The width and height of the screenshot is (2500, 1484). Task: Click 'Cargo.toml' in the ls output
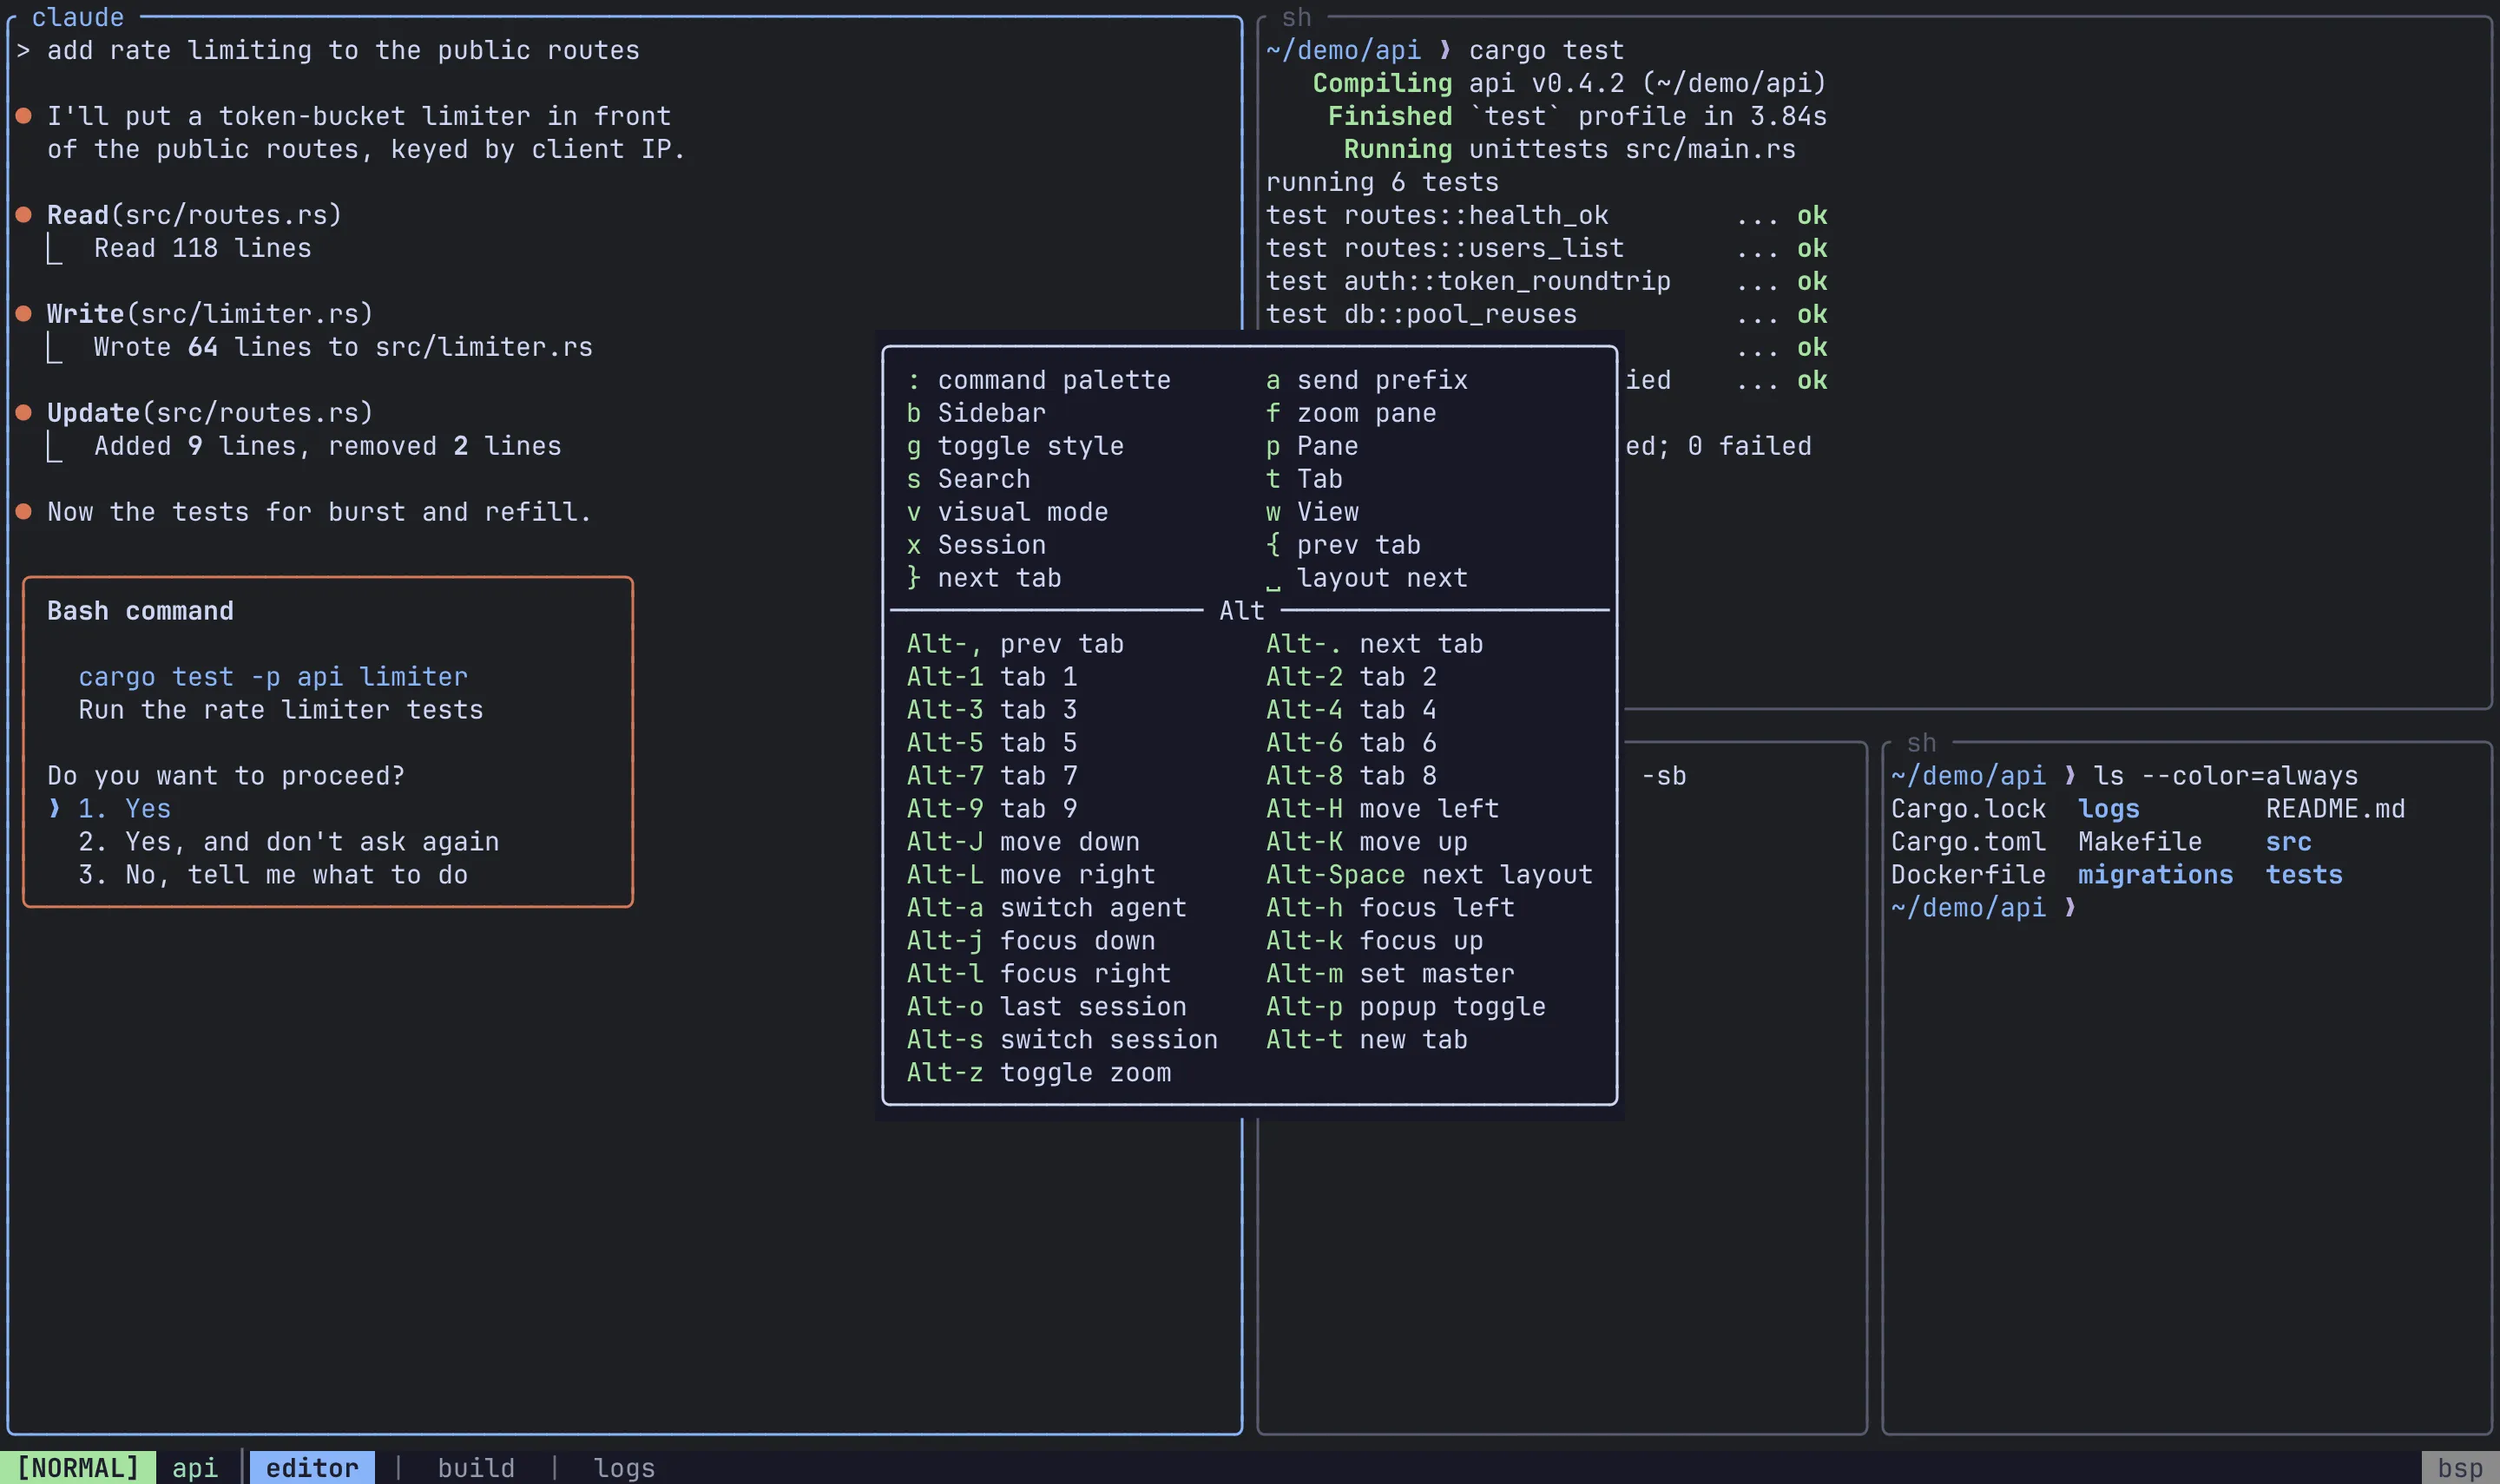1968,841
